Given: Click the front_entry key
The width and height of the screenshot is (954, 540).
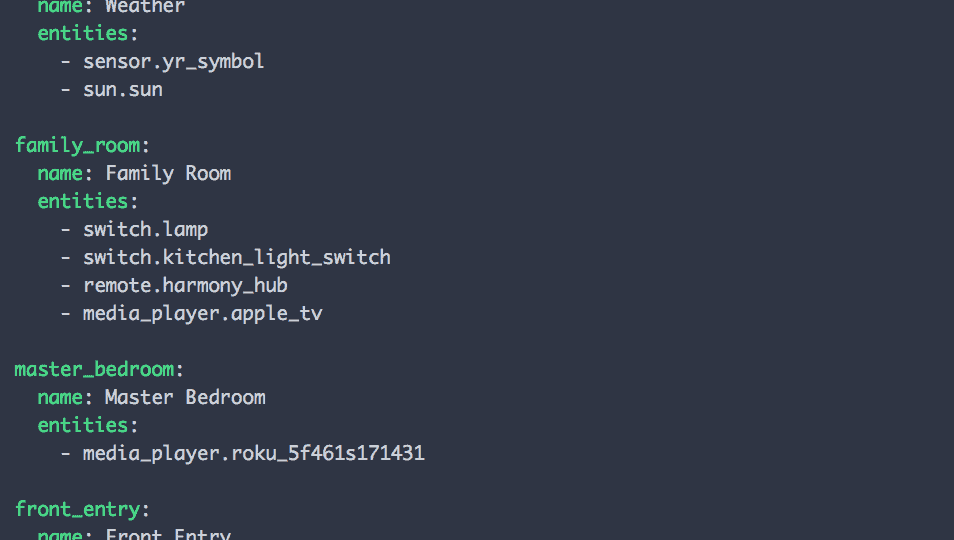Looking at the screenshot, I should tap(78, 510).
